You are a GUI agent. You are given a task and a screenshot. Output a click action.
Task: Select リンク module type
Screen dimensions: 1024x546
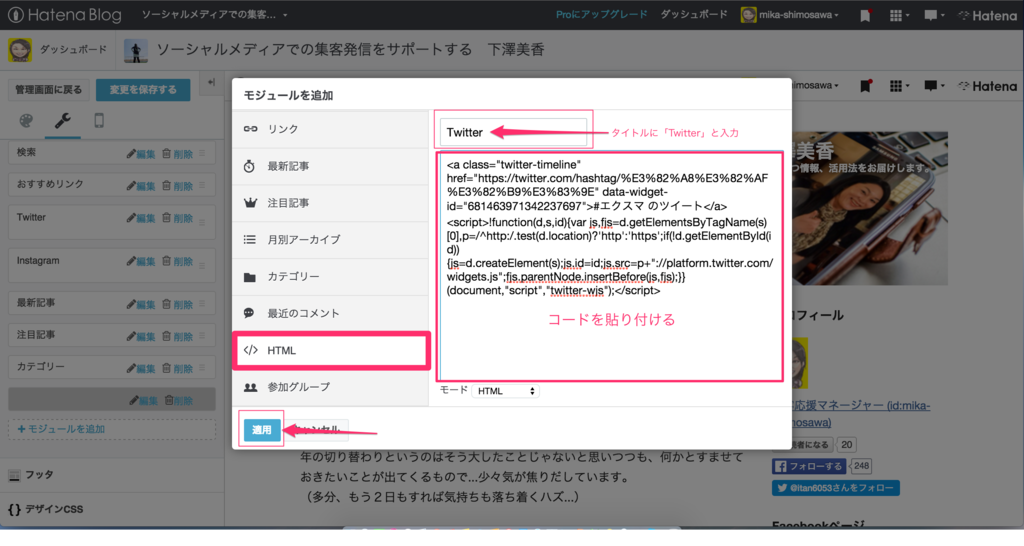330,129
